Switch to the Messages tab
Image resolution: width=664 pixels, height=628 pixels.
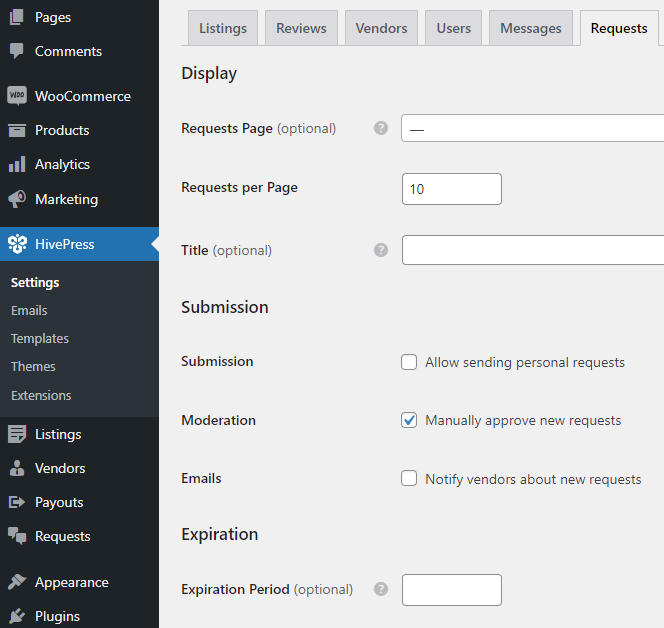530,28
